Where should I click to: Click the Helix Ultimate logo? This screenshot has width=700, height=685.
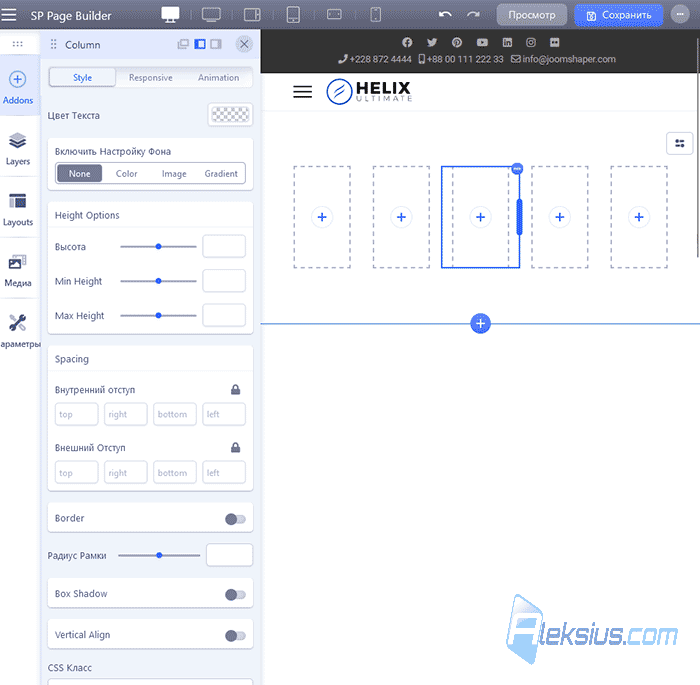[x=369, y=92]
